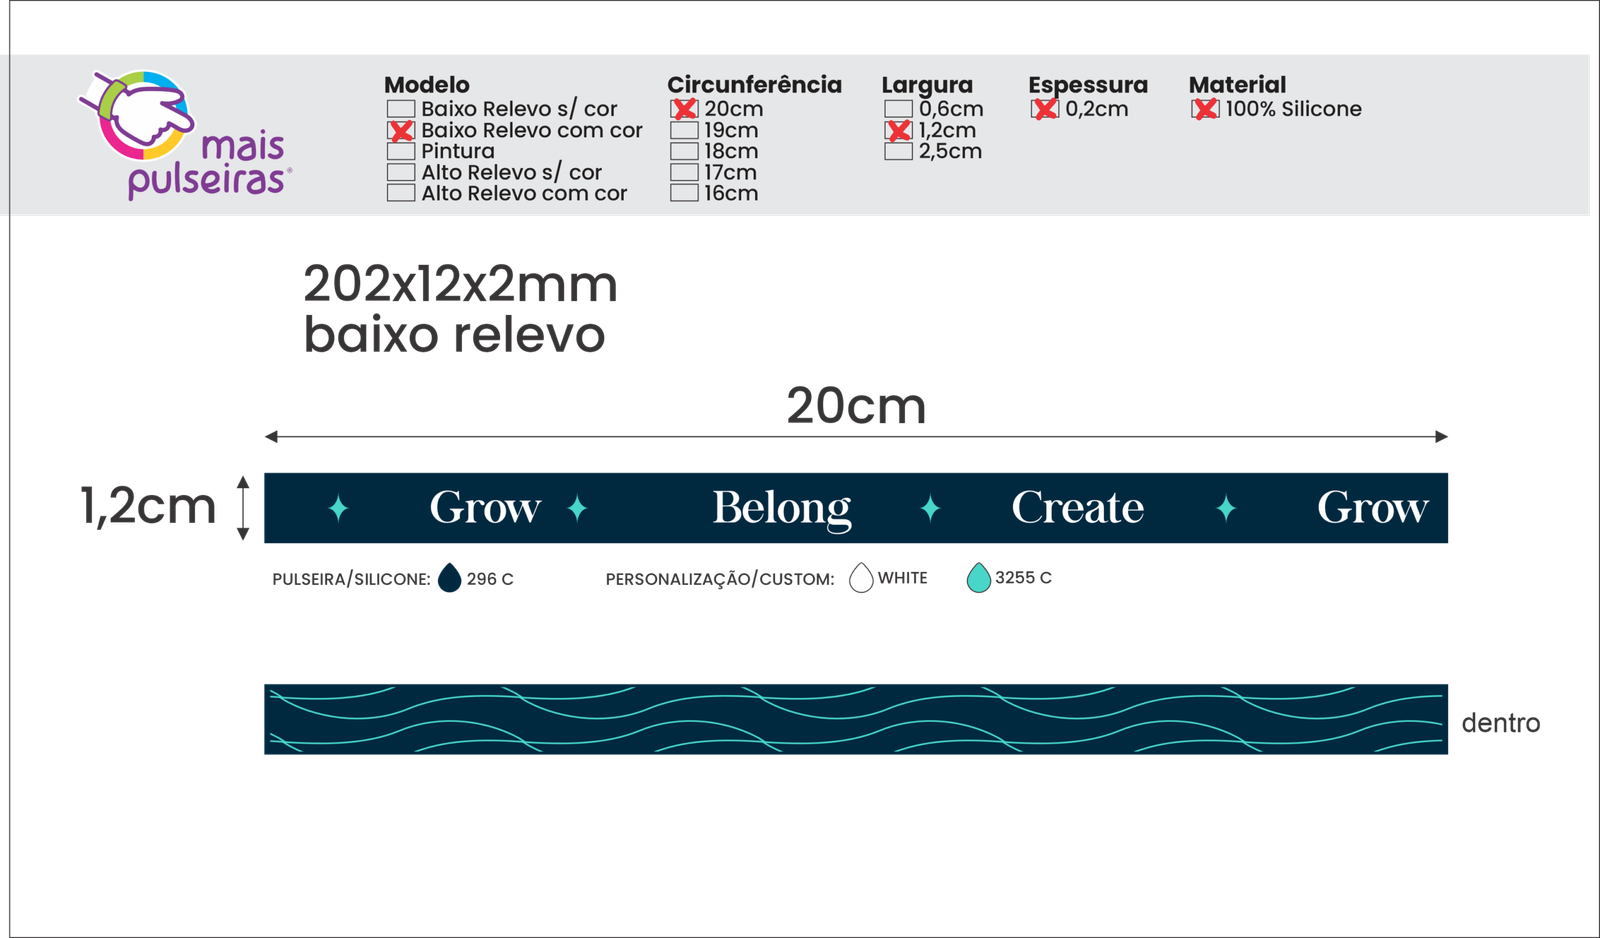Check the 18cm circumference option

coord(684,152)
